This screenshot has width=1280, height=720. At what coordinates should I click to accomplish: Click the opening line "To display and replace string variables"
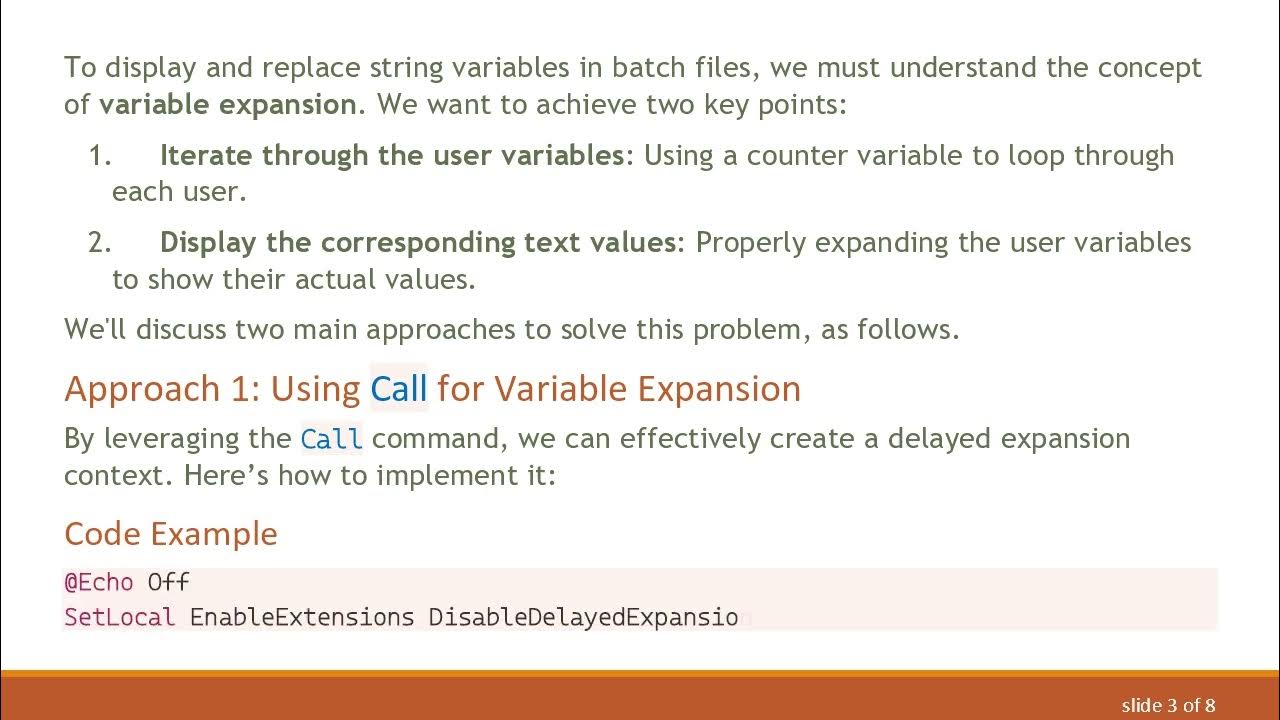(x=632, y=67)
